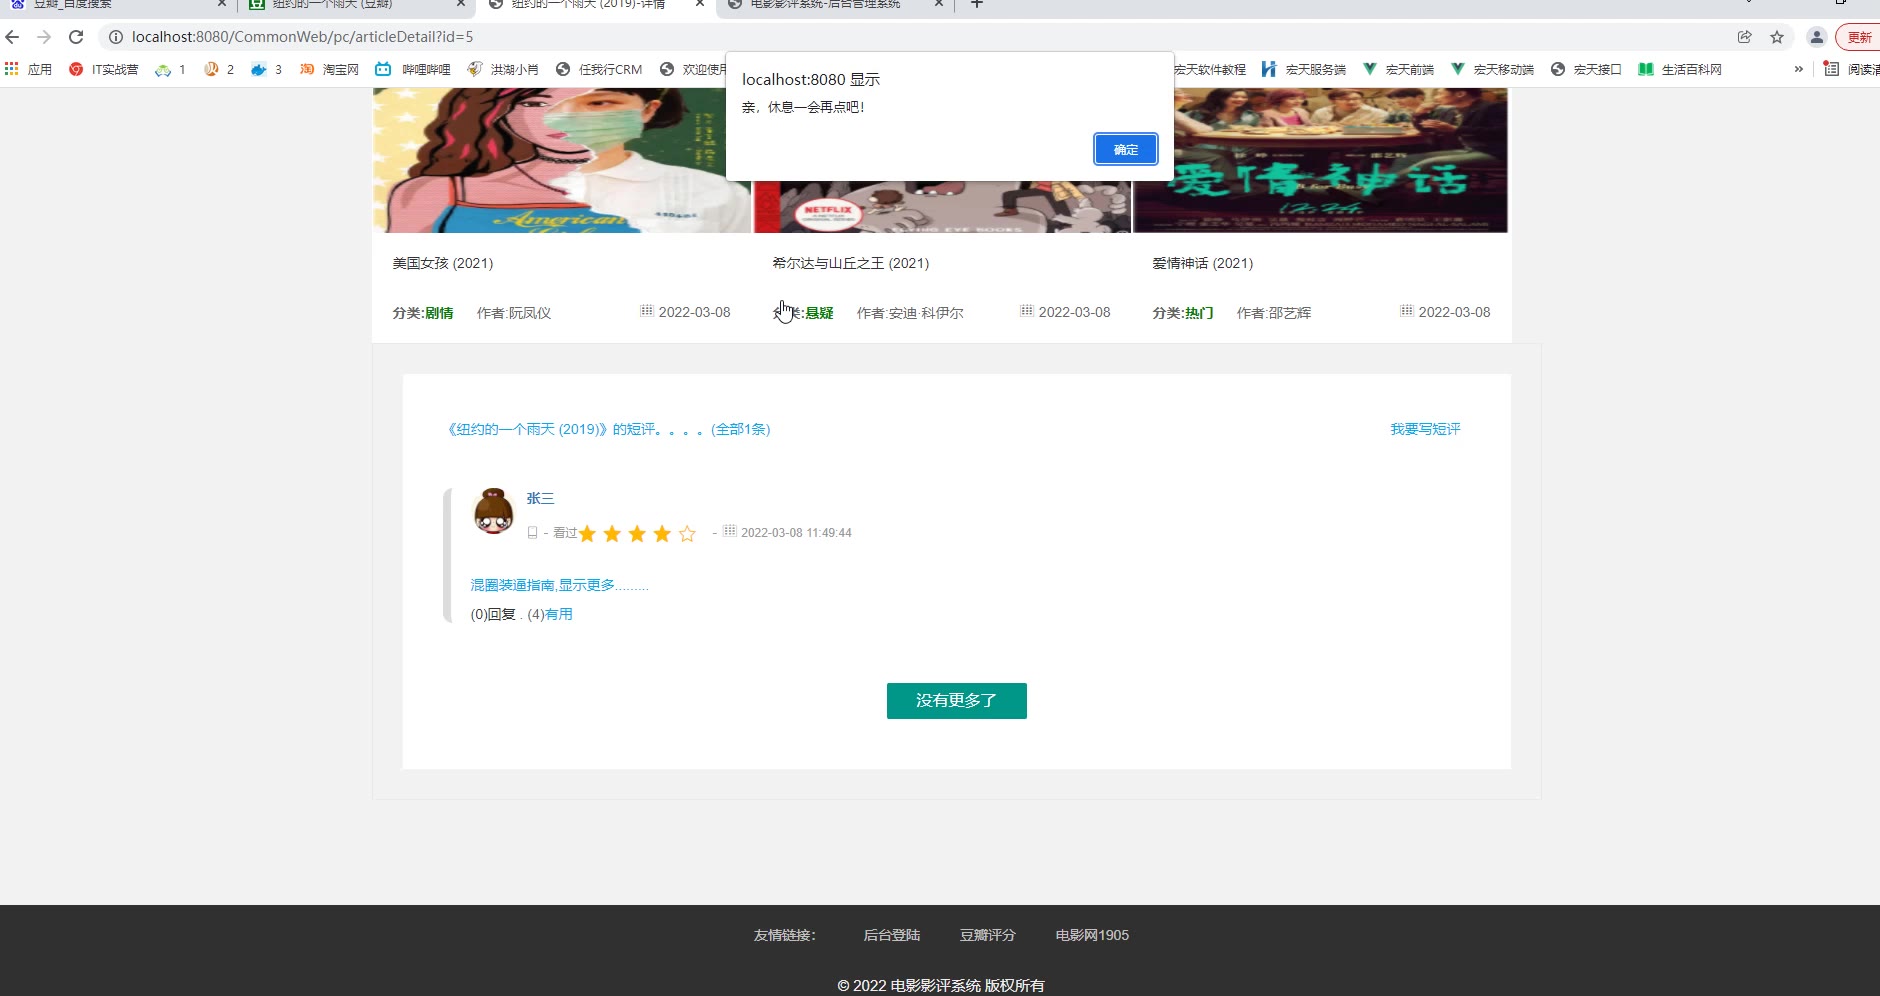Confirm the alert with 确定 button
The width and height of the screenshot is (1880, 996).
(x=1125, y=149)
